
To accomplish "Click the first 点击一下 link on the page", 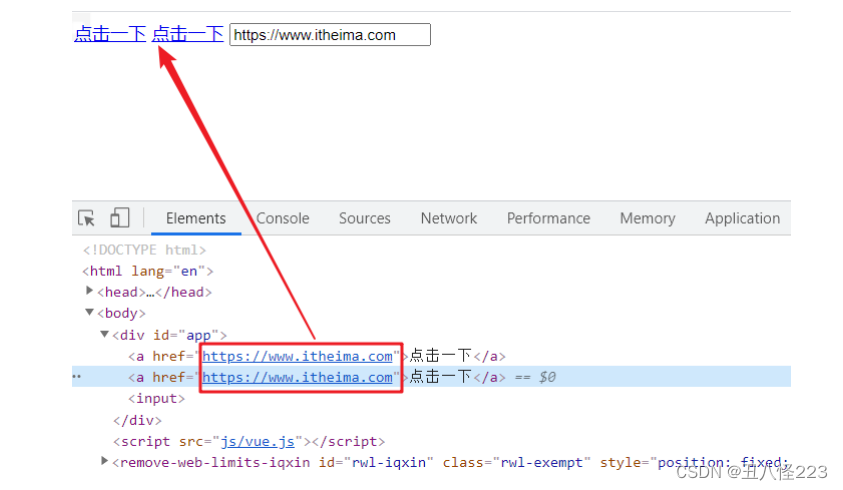I will (x=110, y=34).
